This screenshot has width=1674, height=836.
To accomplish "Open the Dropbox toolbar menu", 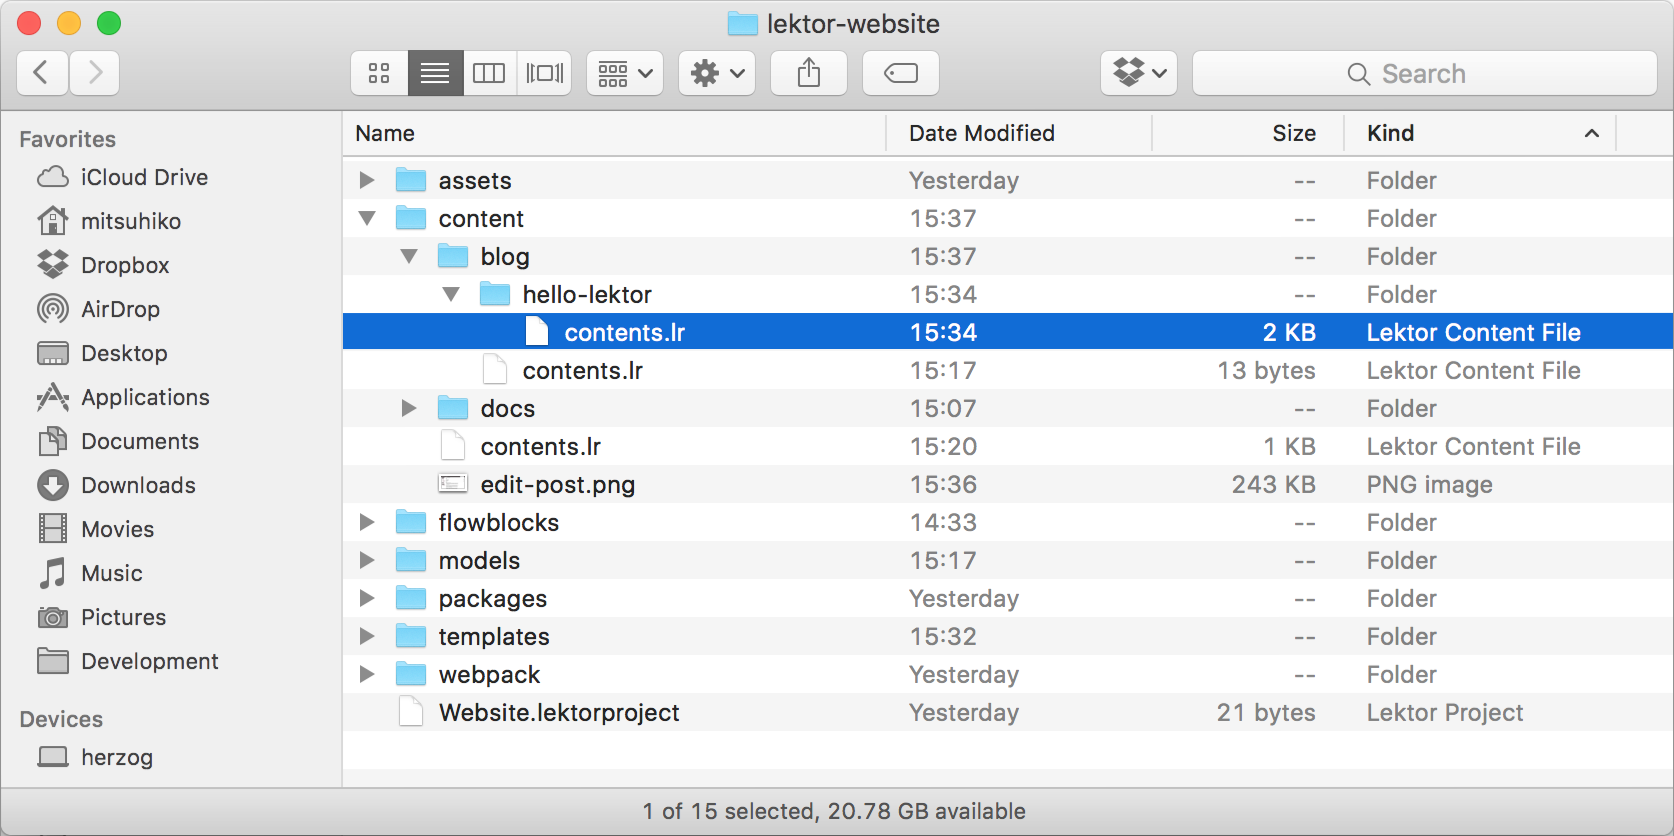I will pos(1139,73).
